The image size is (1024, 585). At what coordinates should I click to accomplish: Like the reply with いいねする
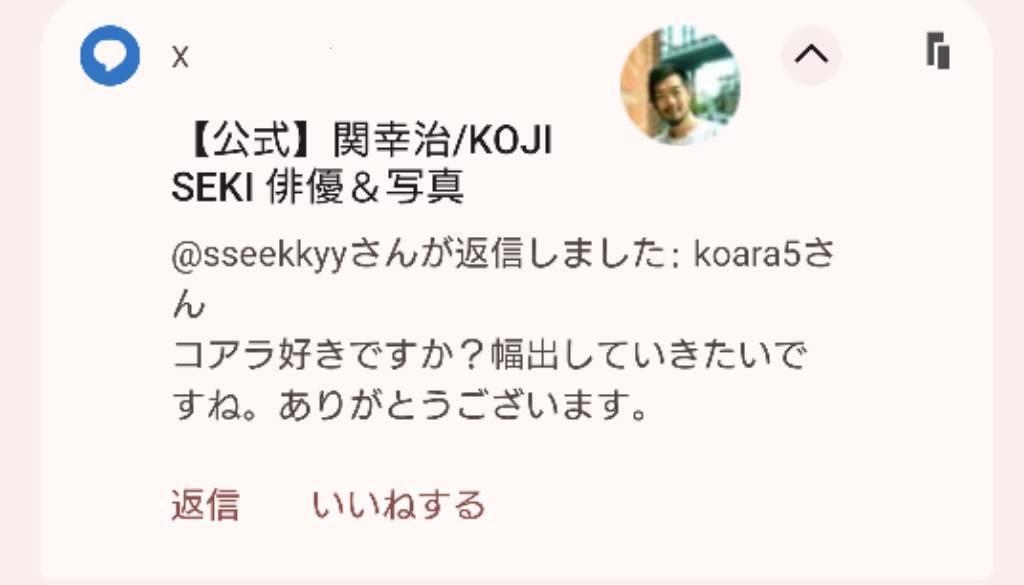(398, 505)
